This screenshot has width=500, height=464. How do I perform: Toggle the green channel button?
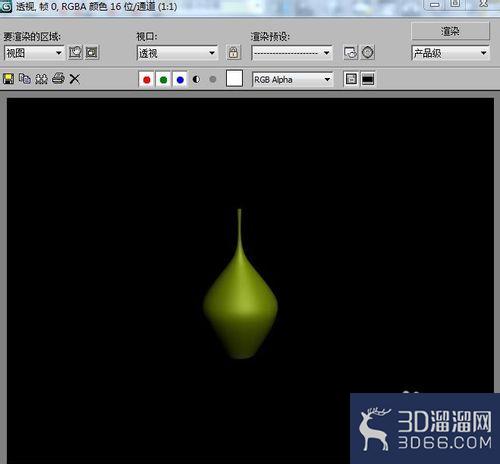coord(163,79)
